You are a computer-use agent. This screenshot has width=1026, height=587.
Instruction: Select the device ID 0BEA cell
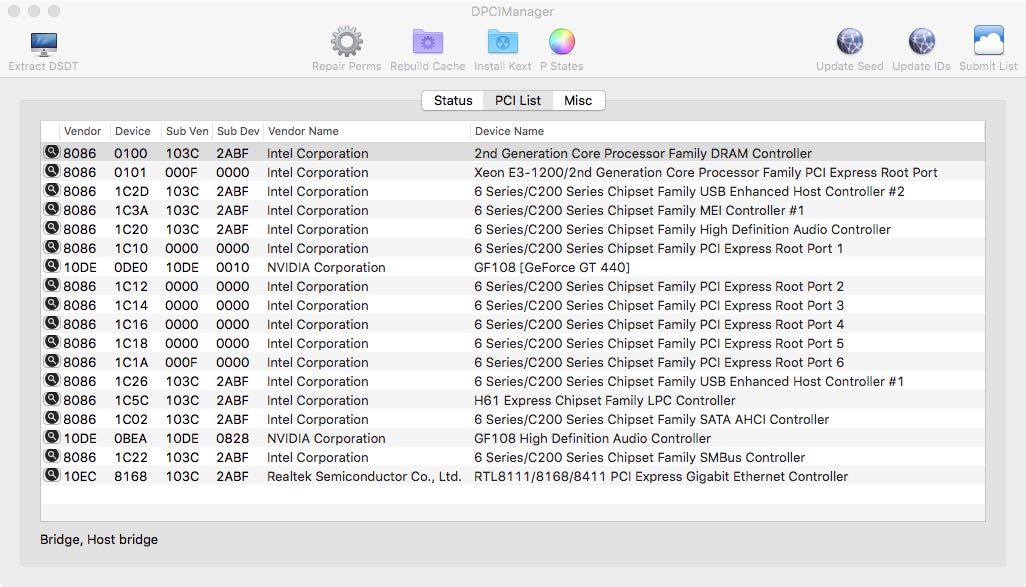tap(131, 438)
